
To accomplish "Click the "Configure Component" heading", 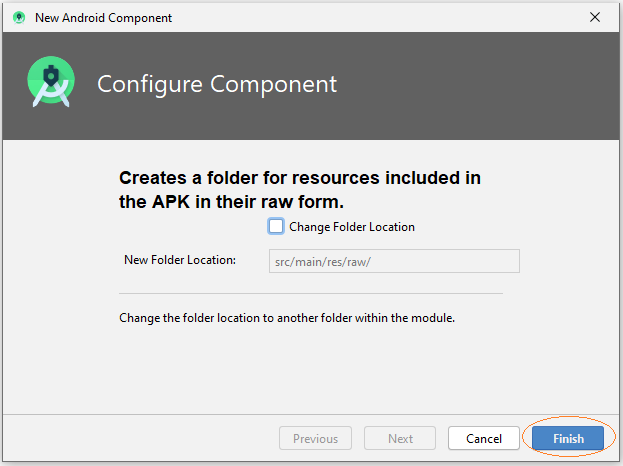I will [x=217, y=84].
